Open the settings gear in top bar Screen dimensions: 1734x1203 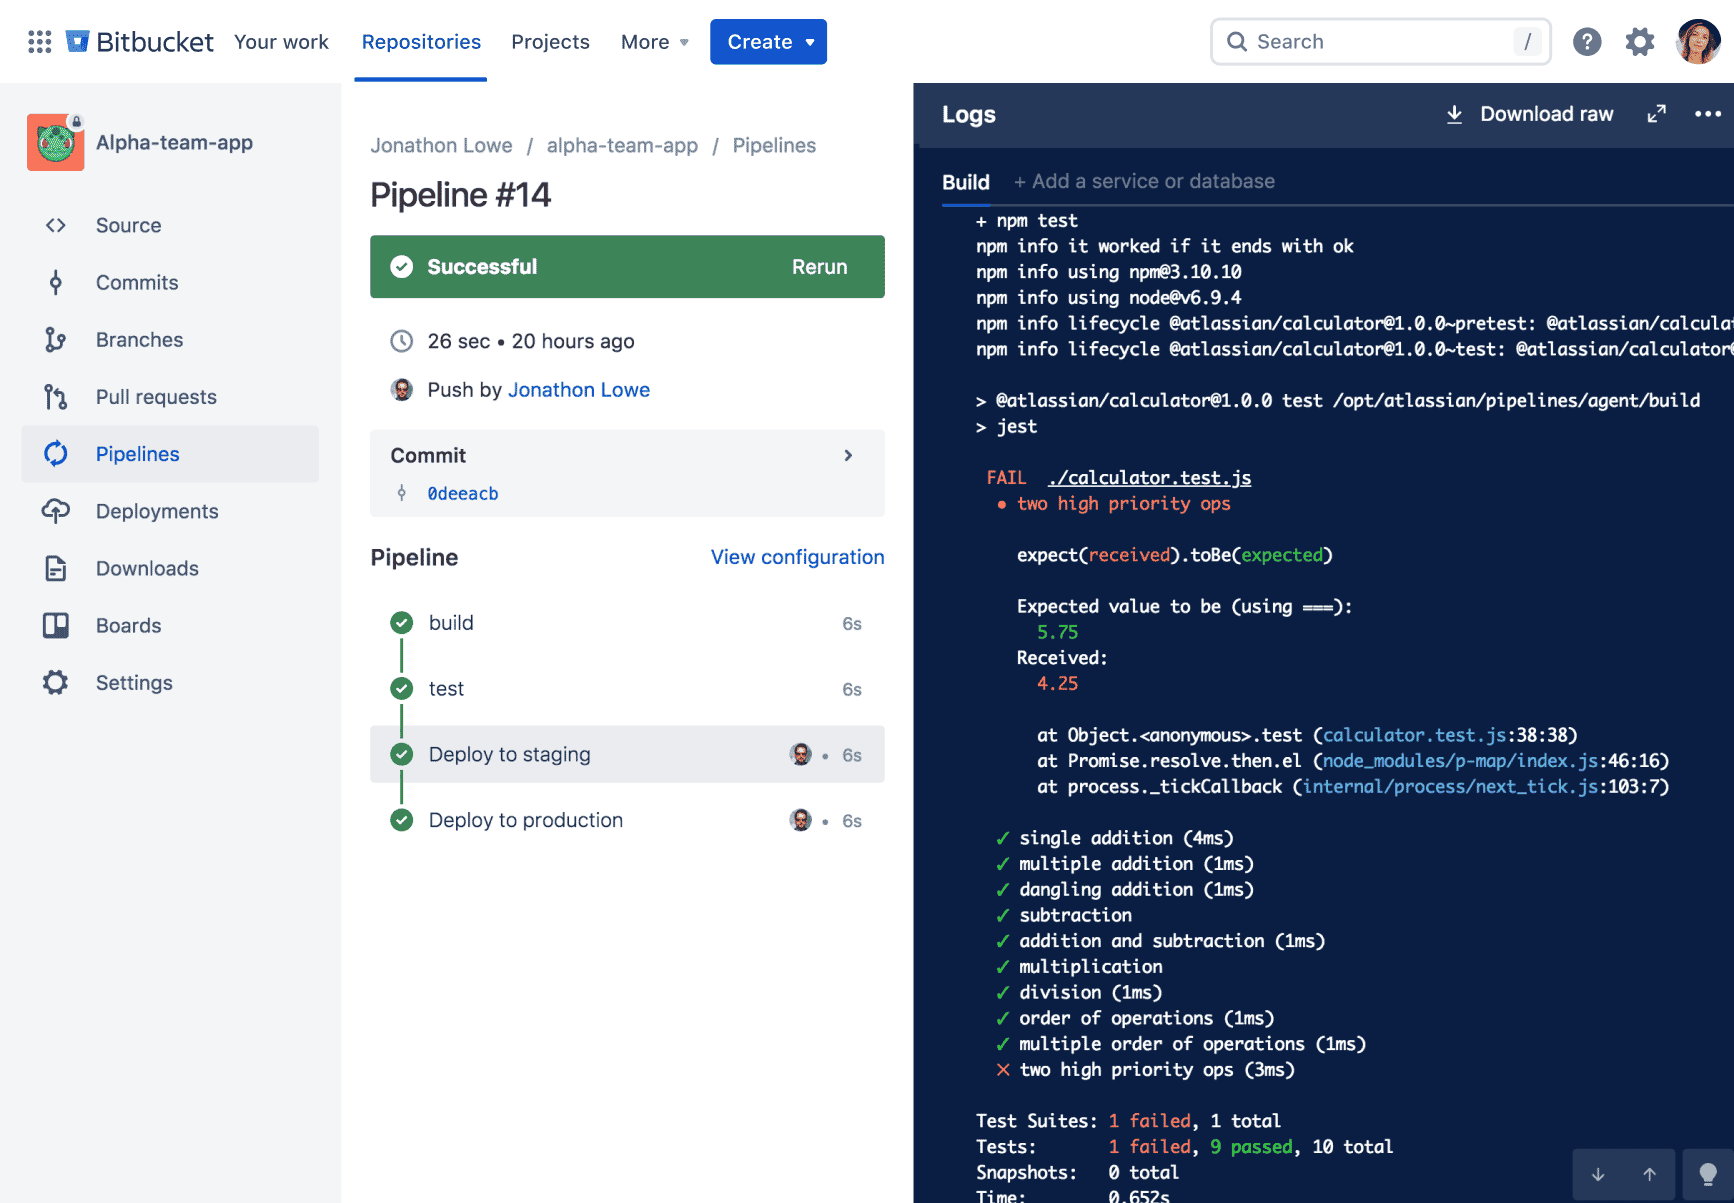(x=1640, y=42)
